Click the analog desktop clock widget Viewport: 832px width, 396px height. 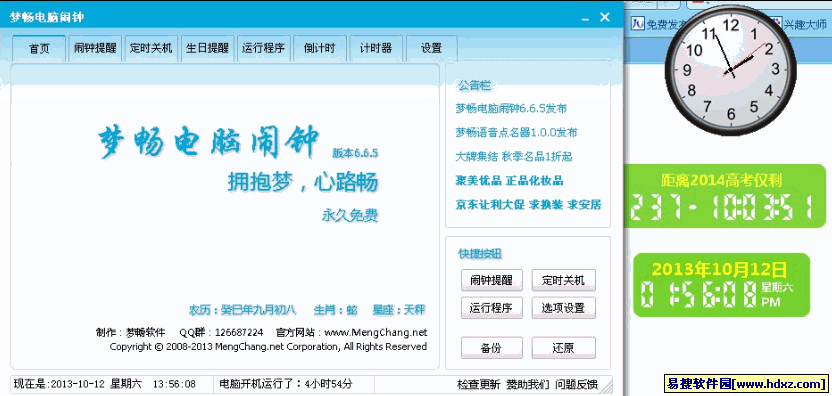(x=731, y=69)
